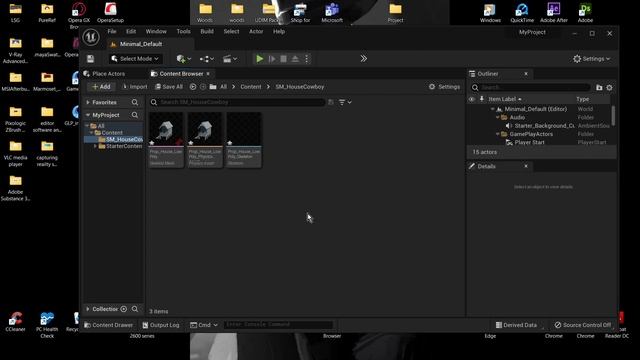Click the save search icon beside the search field
Image resolution: width=640 pixels, height=360 pixels.
coord(331,102)
